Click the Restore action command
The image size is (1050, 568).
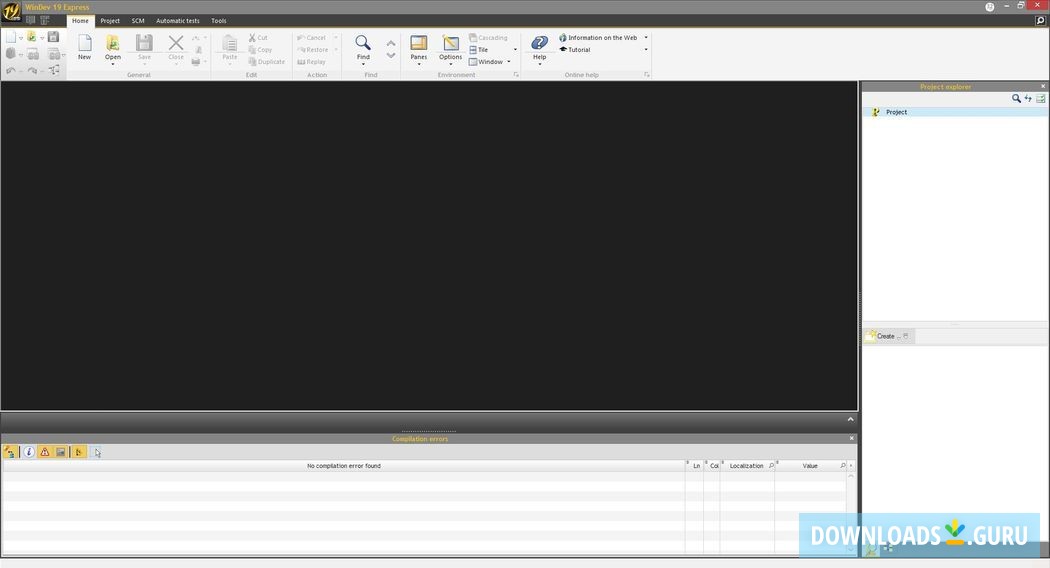click(313, 50)
